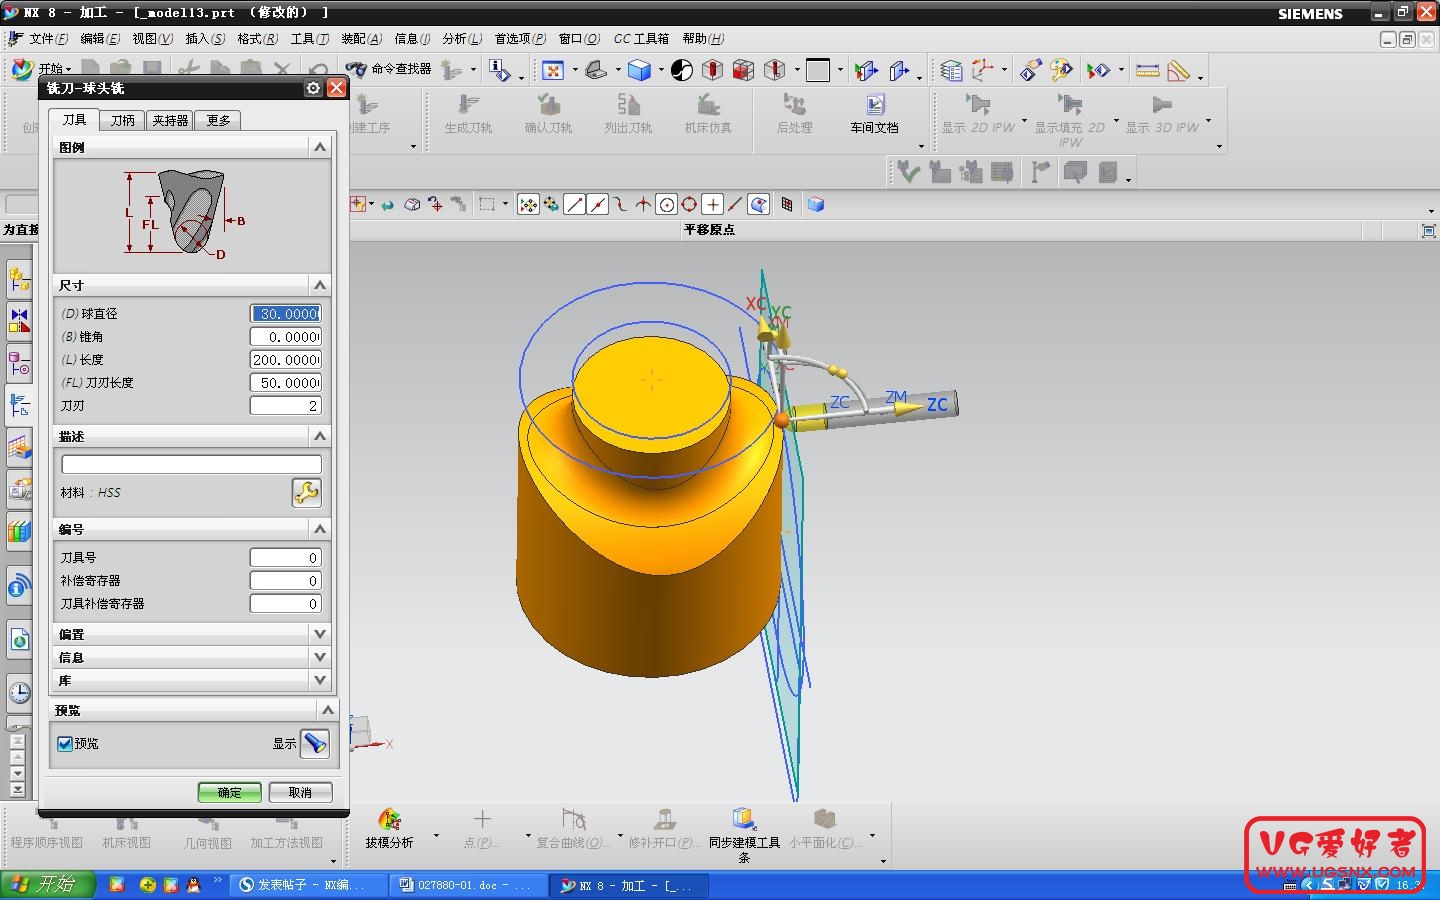The image size is (1440, 900).
Task: Open the 发表帖子 browser taskbar item
Action: pyautogui.click(x=308, y=885)
